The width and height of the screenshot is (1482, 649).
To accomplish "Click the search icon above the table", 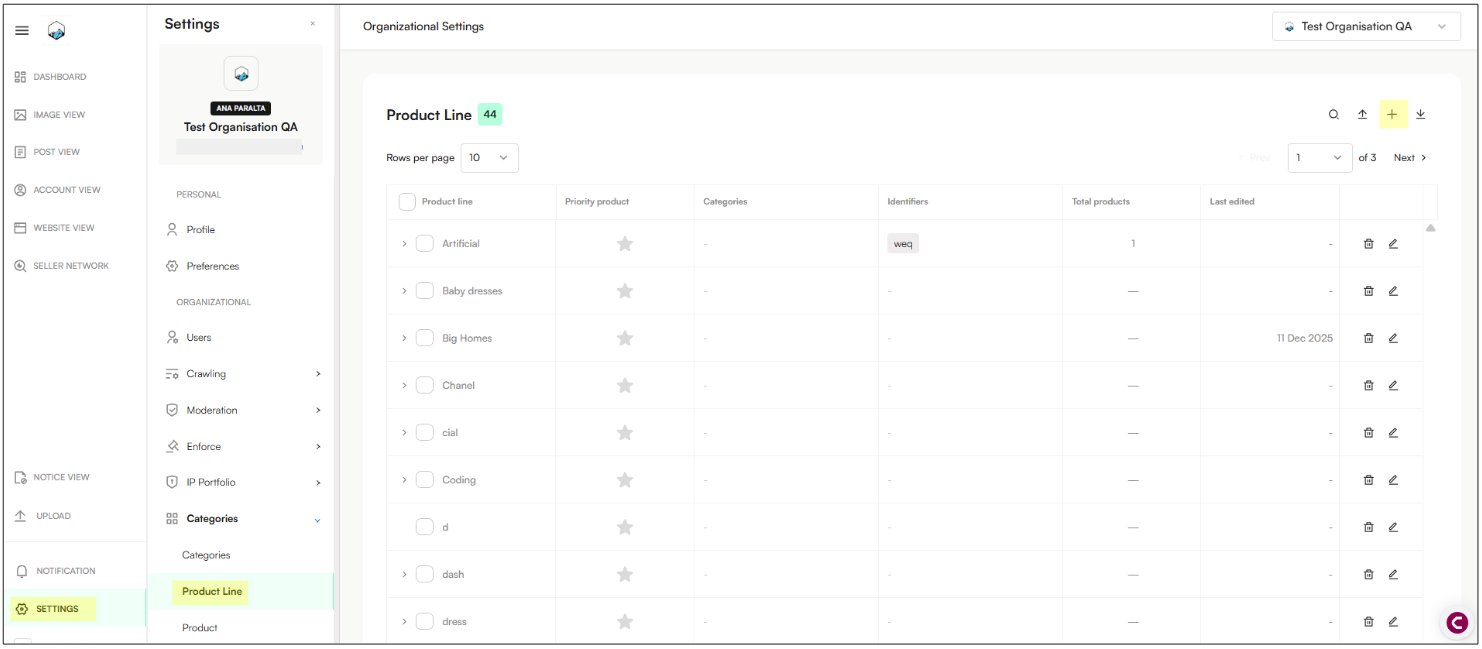I will pyautogui.click(x=1333, y=115).
